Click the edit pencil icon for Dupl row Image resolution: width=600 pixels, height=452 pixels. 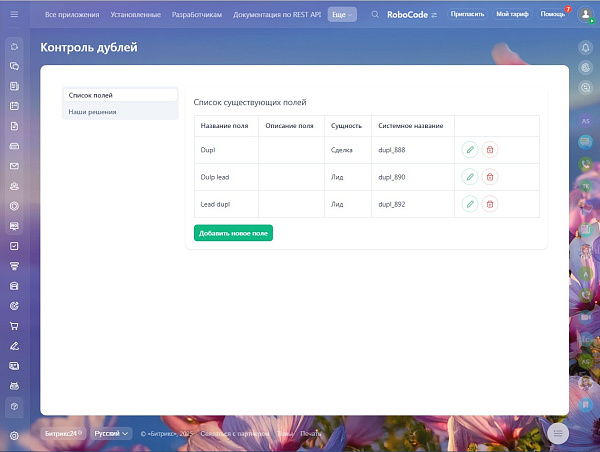(x=470, y=150)
